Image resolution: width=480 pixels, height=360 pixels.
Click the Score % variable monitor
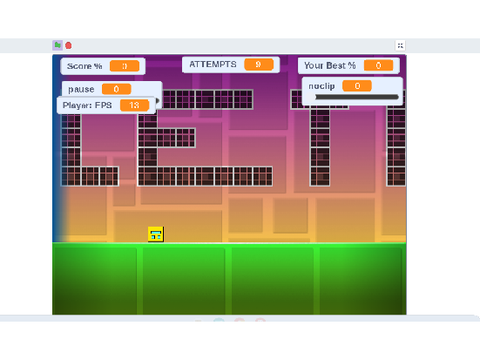[x=103, y=66]
